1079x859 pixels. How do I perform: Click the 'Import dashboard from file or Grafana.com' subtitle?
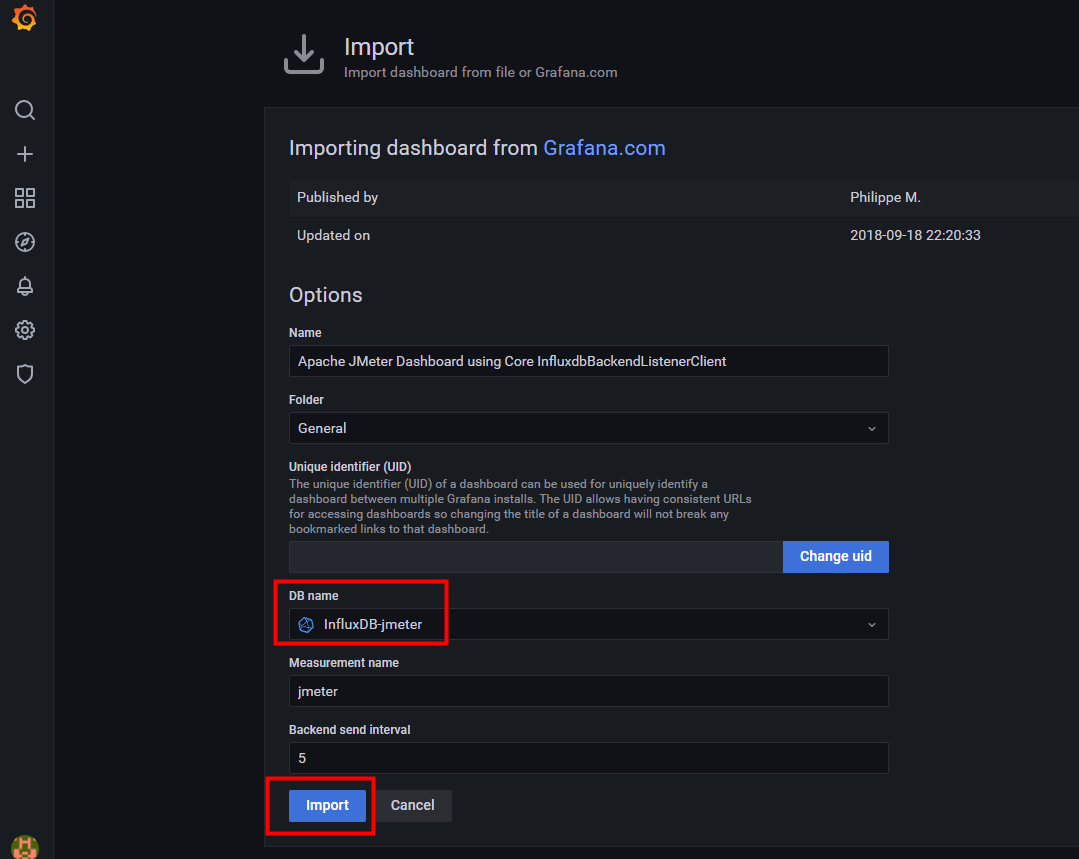click(480, 72)
